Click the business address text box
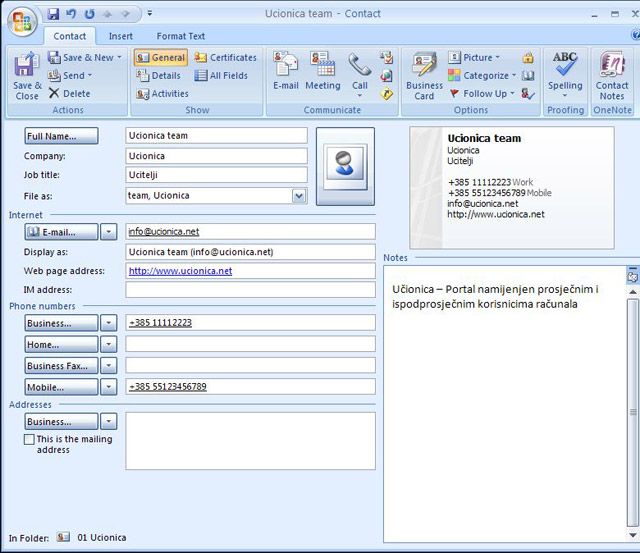Image resolution: width=640 pixels, height=553 pixels. click(250, 441)
